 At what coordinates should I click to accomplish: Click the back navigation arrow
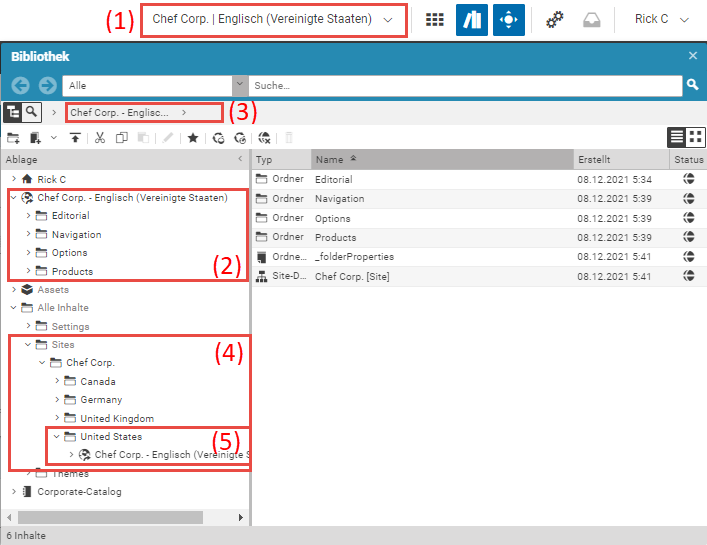point(21,86)
